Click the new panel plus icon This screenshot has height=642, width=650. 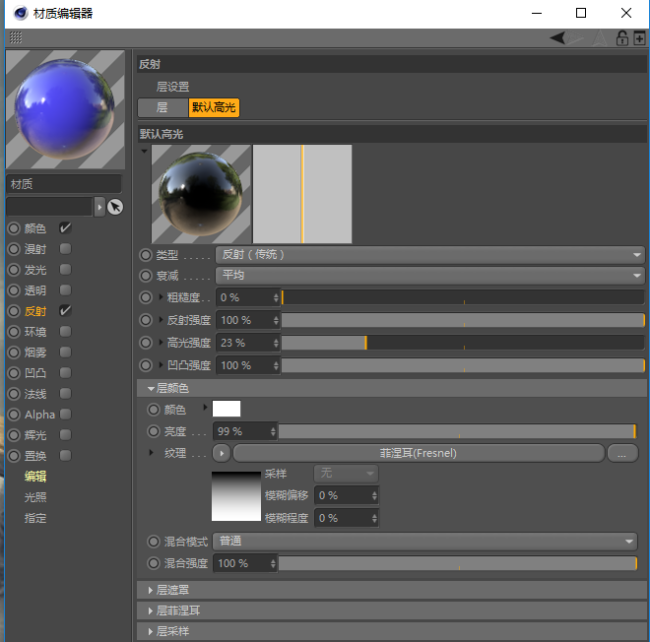click(x=639, y=38)
